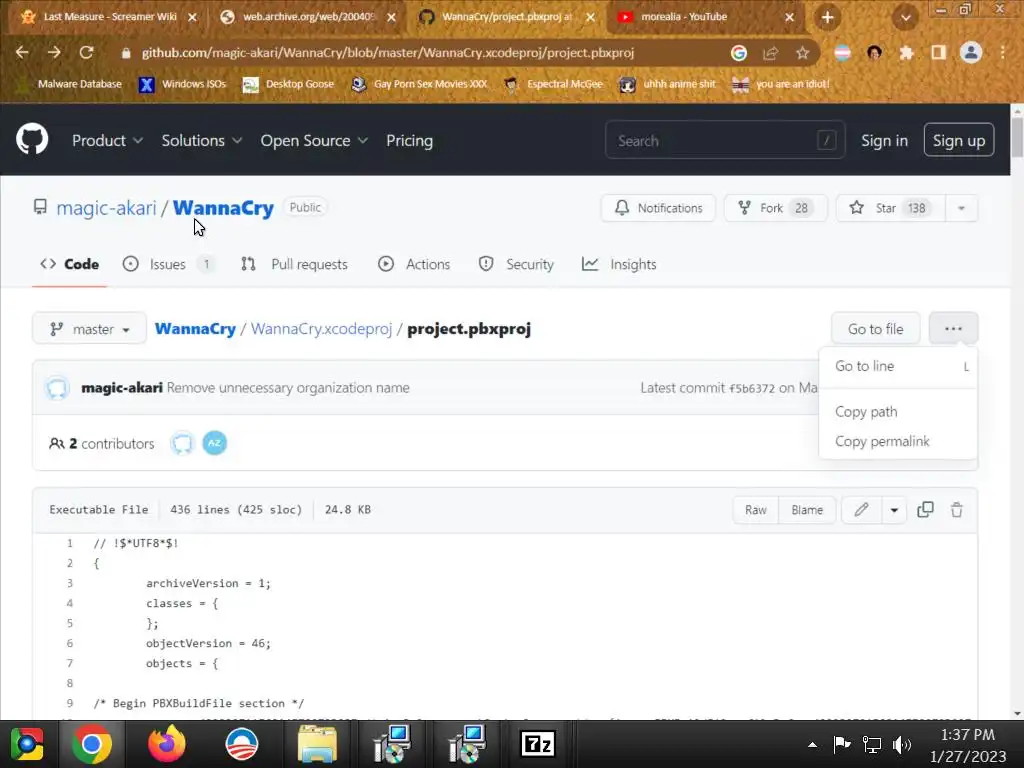Open File Explorer folder in taskbar
The height and width of the screenshot is (768, 1024).
pyautogui.click(x=317, y=744)
